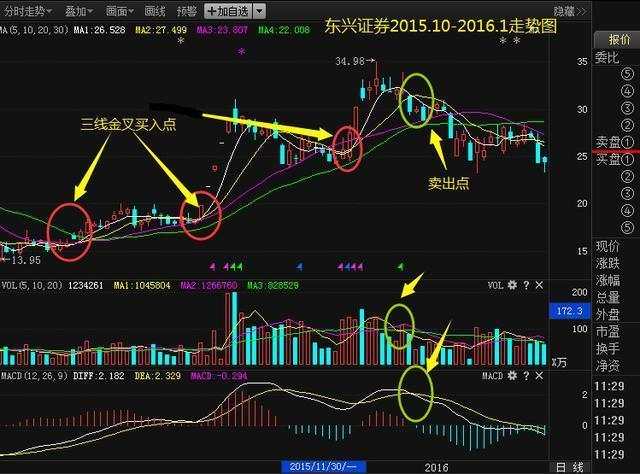Open help for the MACD indicator

click(x=526, y=375)
